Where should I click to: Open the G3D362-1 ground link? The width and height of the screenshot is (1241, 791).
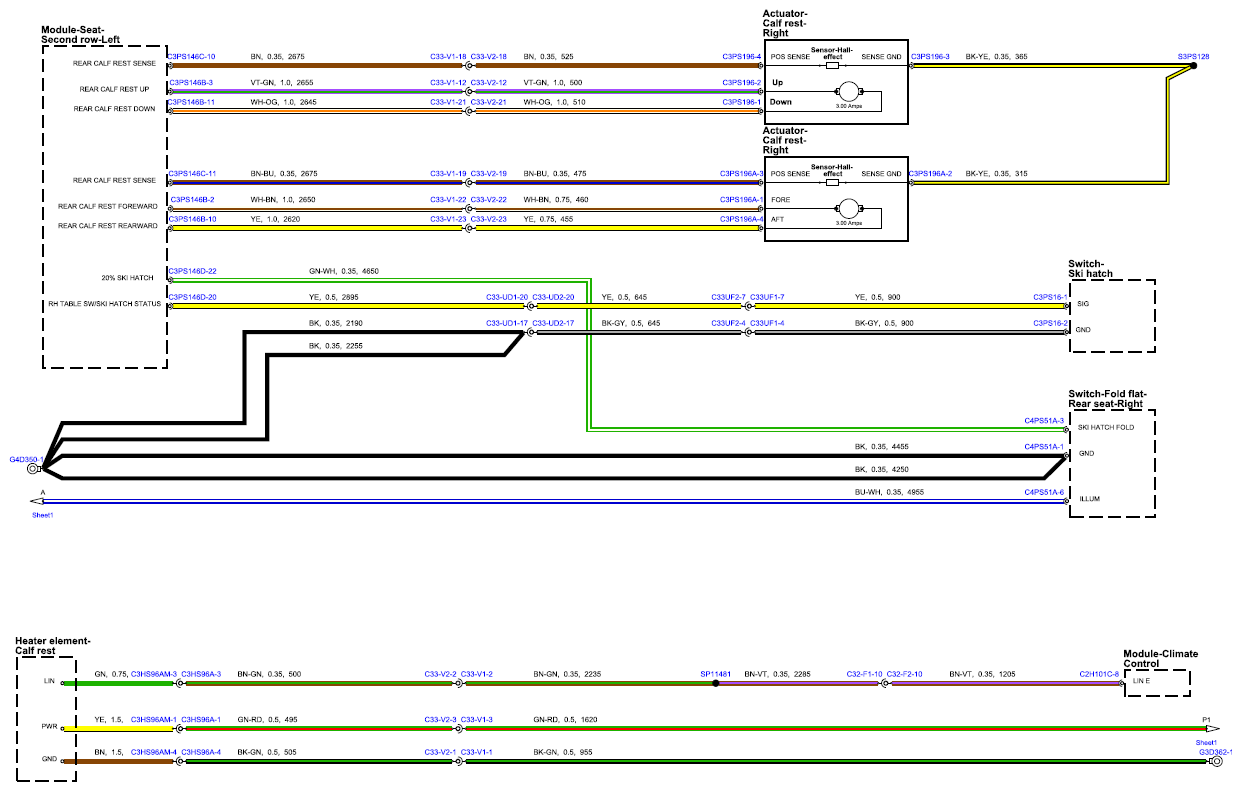[x=1216, y=752]
